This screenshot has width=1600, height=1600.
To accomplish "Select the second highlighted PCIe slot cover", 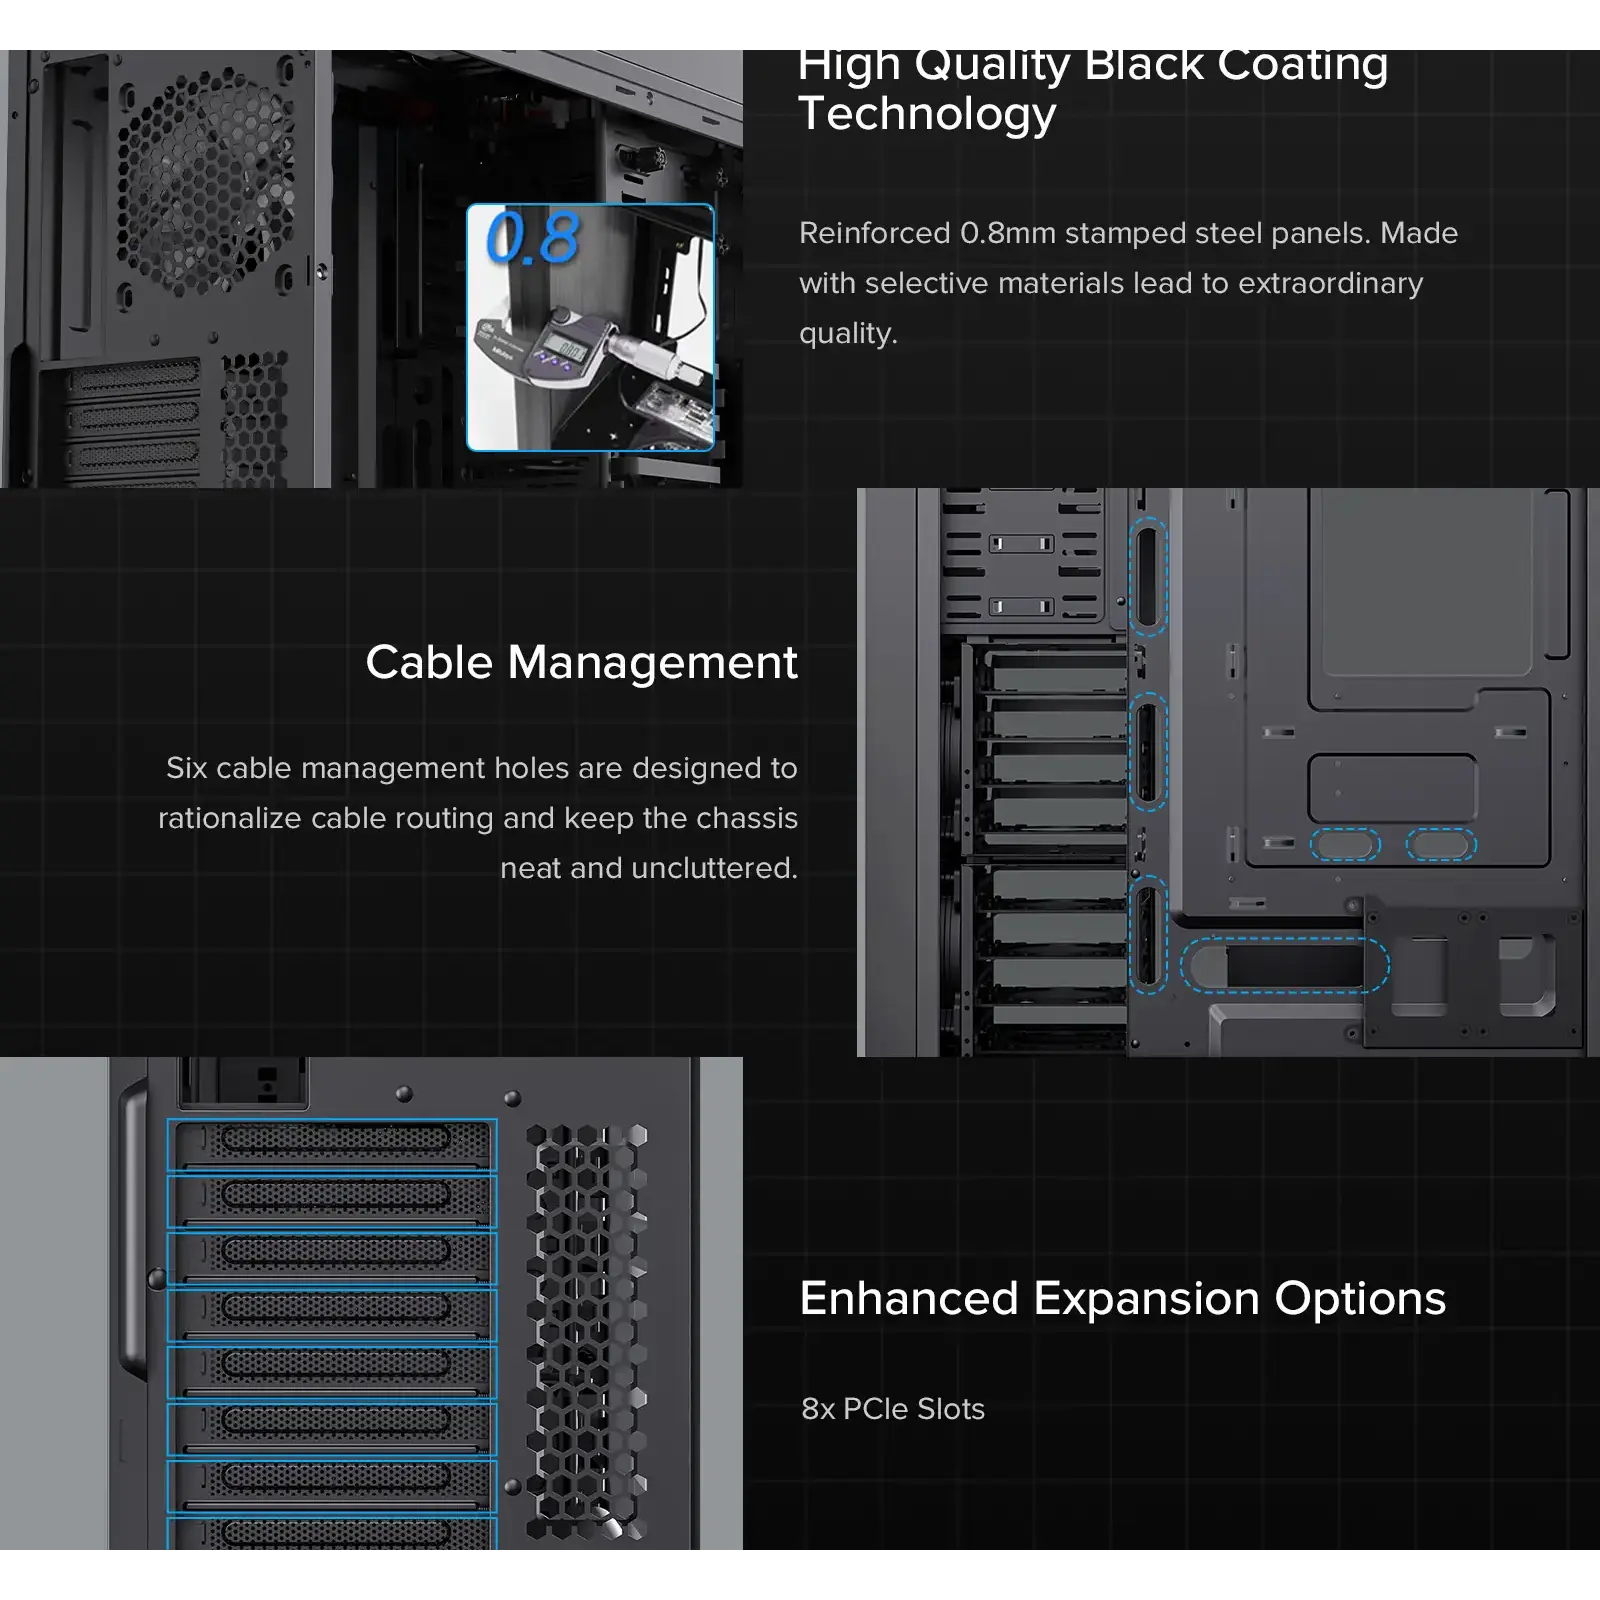I will click(x=332, y=1200).
